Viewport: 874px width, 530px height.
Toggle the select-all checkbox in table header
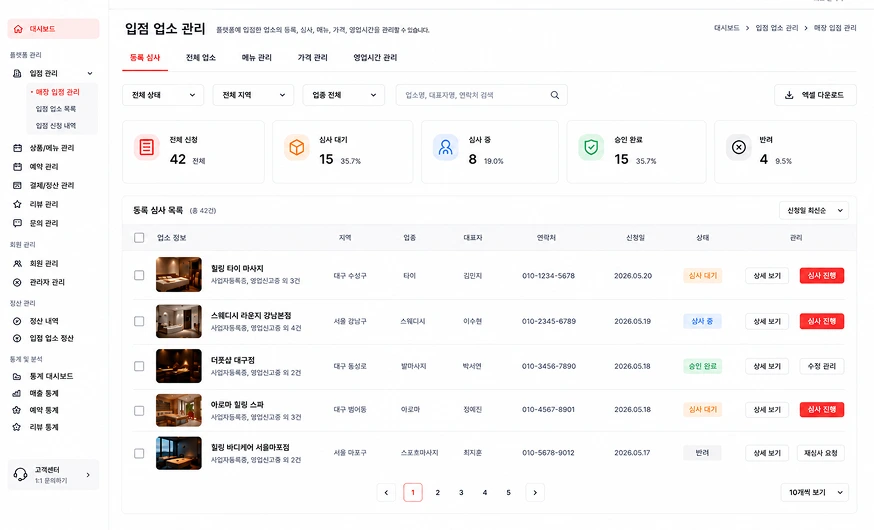pos(139,238)
